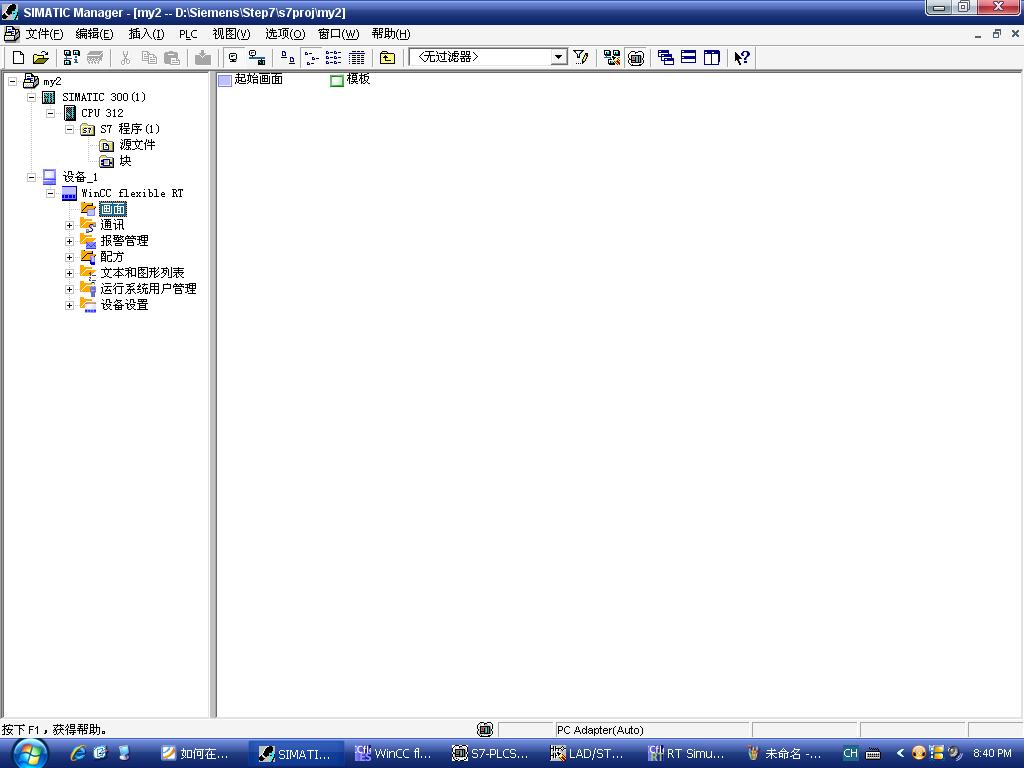Switch to Details view mode
1024x768 pixels.
click(x=356, y=58)
